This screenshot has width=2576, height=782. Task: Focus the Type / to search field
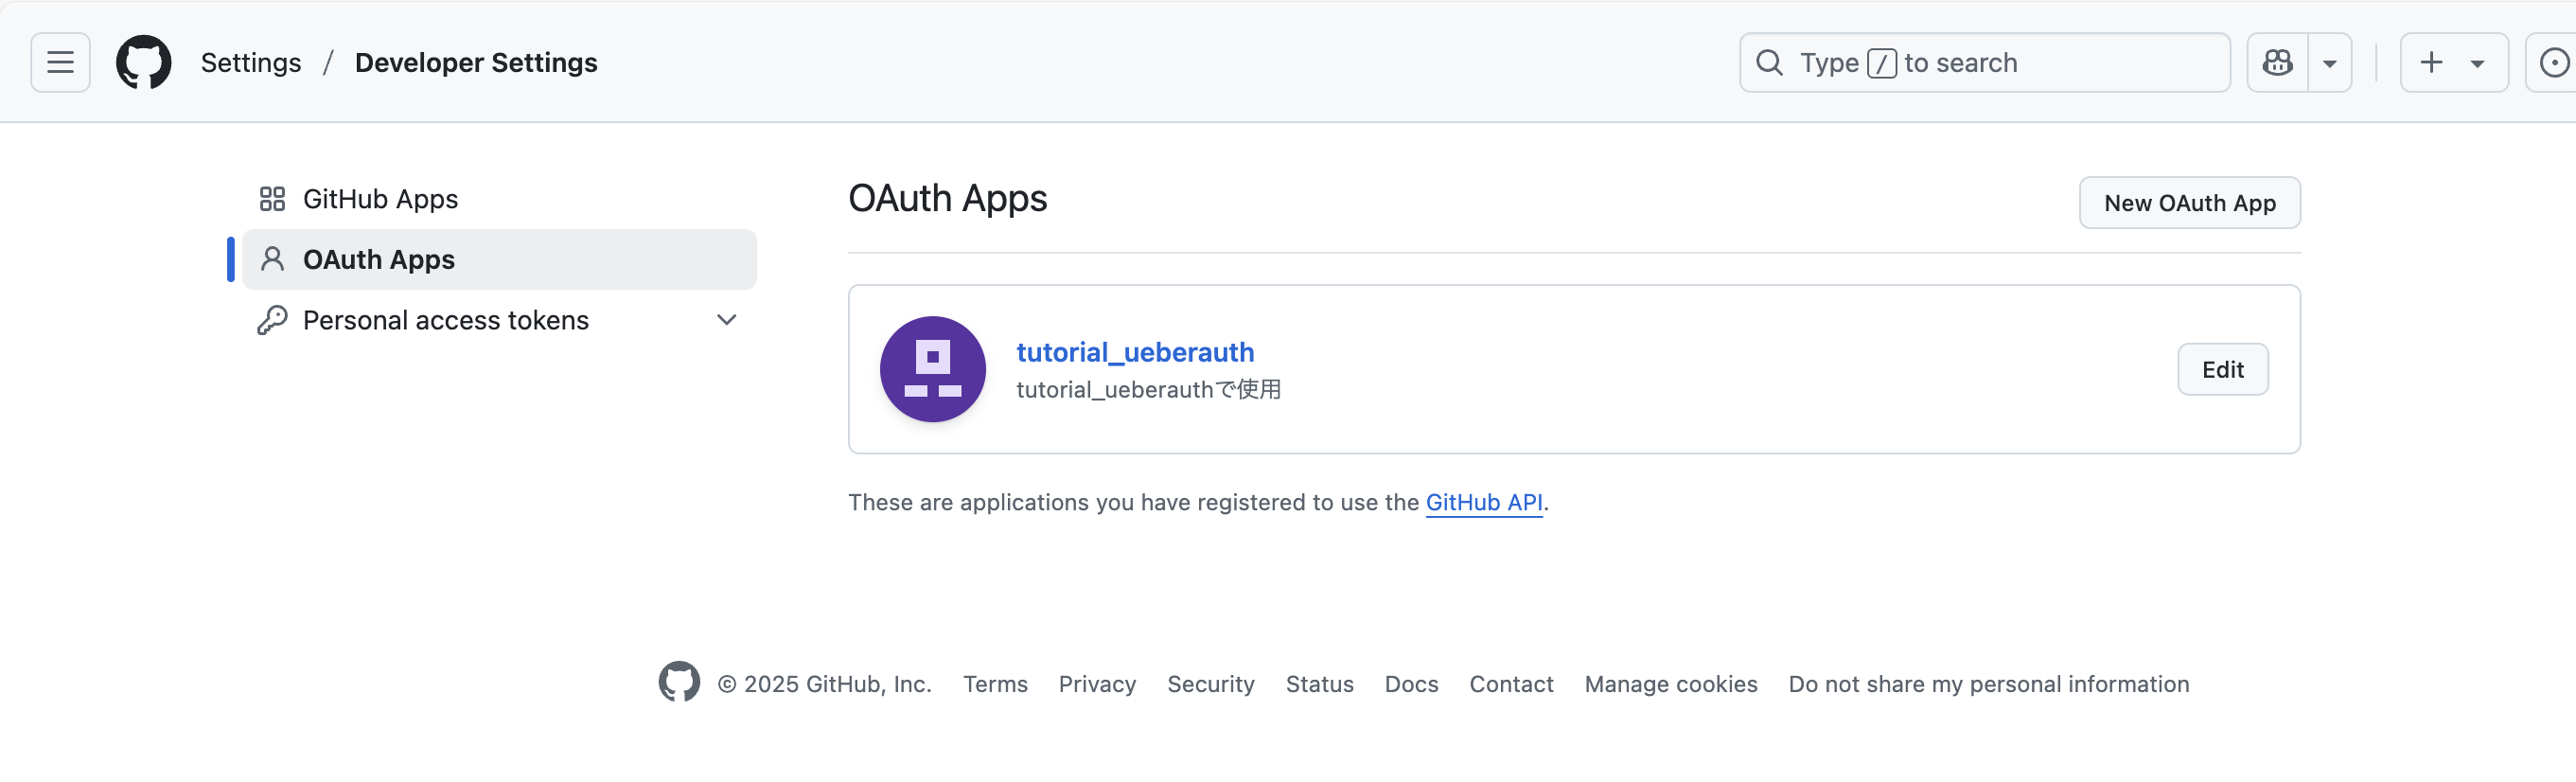pos(1985,62)
